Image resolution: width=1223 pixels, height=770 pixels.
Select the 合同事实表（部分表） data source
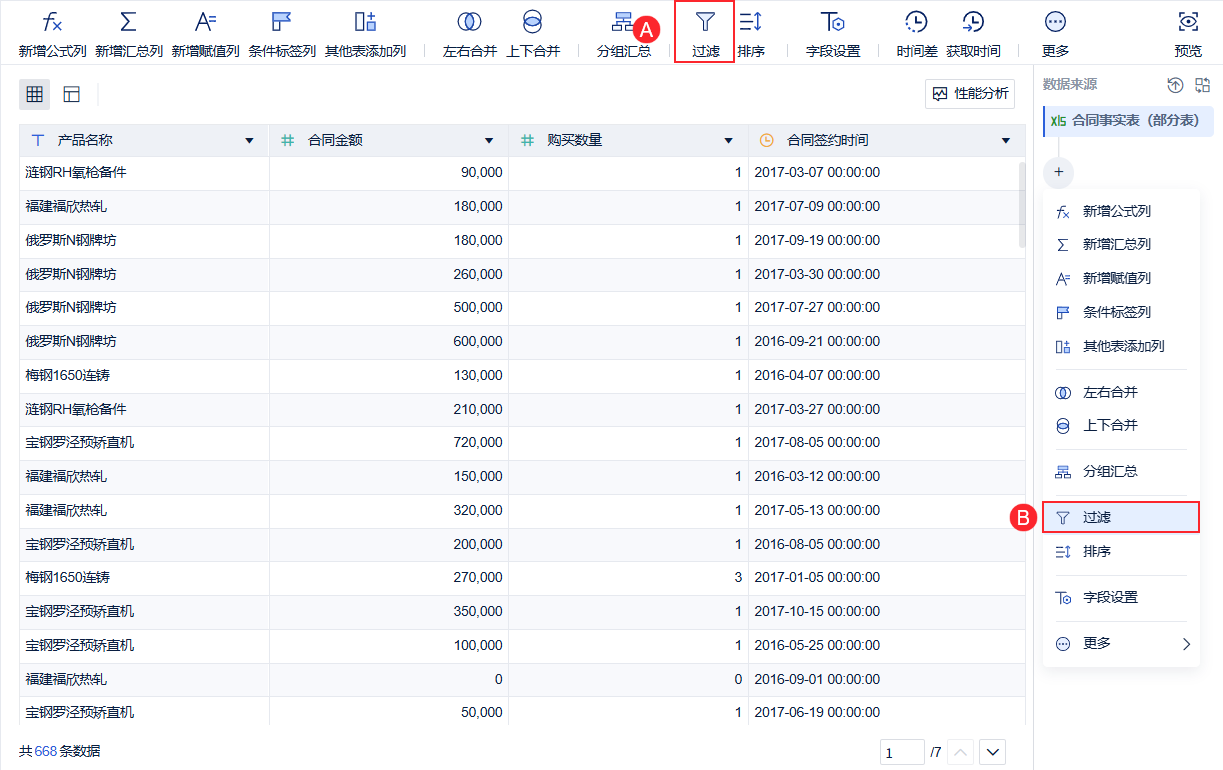tap(1128, 120)
